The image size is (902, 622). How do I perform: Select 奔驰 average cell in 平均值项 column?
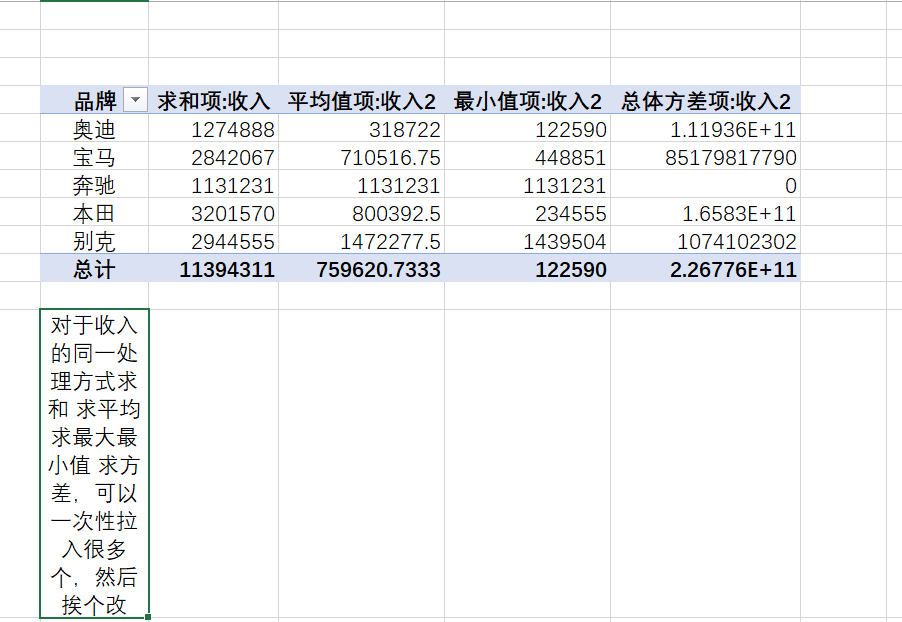coord(361,185)
